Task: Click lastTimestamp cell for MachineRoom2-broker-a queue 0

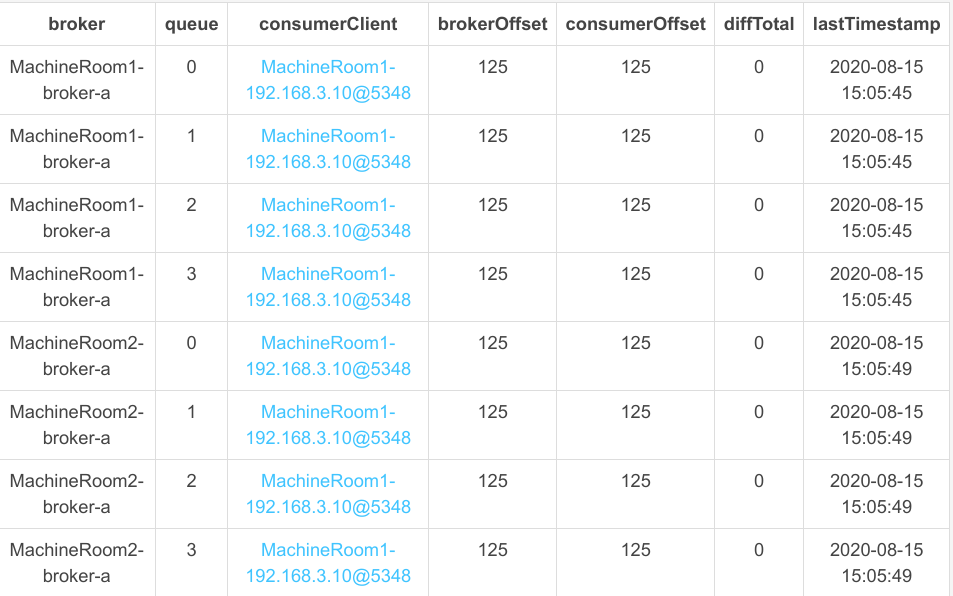Action: click(876, 356)
